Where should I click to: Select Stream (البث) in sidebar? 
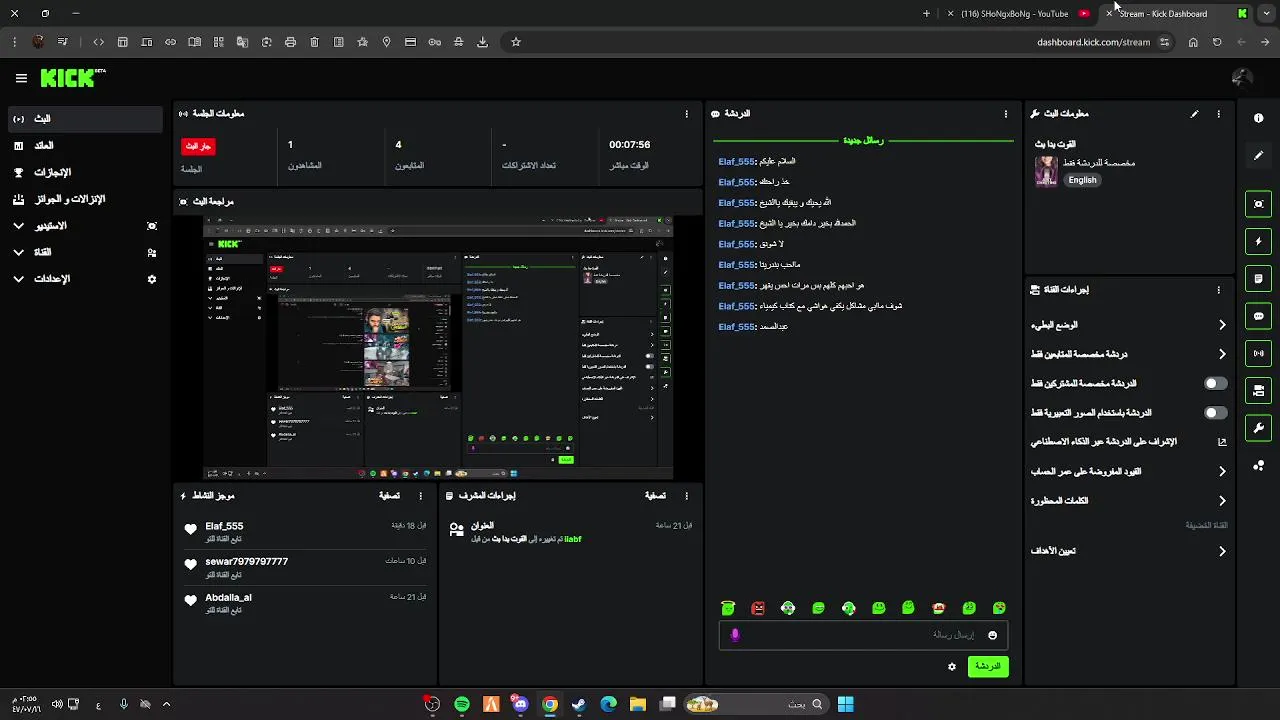pos(84,119)
